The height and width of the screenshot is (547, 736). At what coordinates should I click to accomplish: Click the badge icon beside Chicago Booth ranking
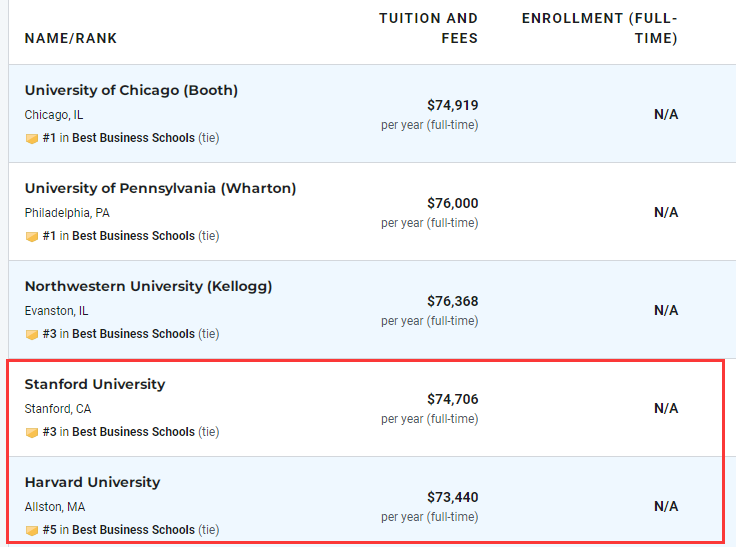pos(31,139)
